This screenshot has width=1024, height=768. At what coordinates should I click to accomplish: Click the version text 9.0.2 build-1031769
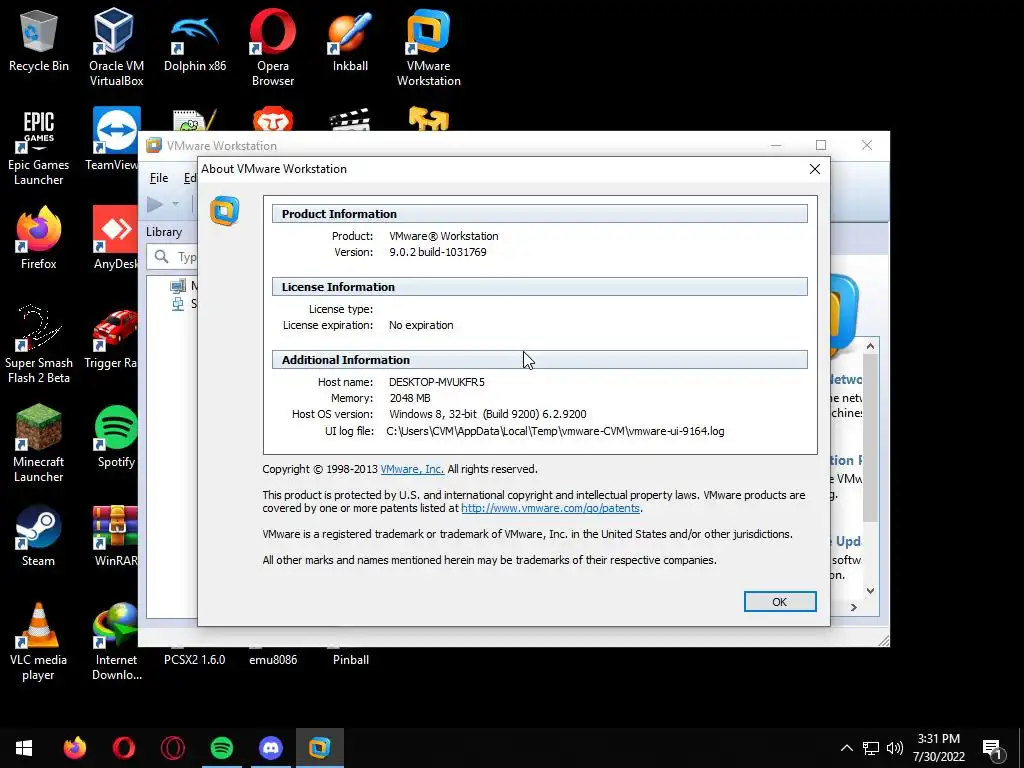click(x=438, y=252)
